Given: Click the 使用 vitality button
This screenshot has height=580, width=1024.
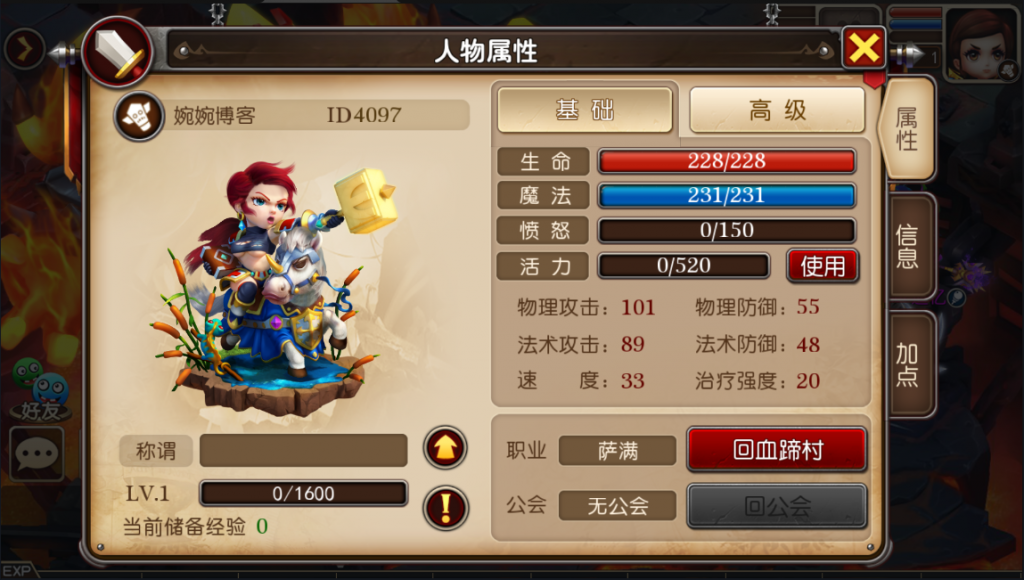Looking at the screenshot, I should (x=822, y=266).
